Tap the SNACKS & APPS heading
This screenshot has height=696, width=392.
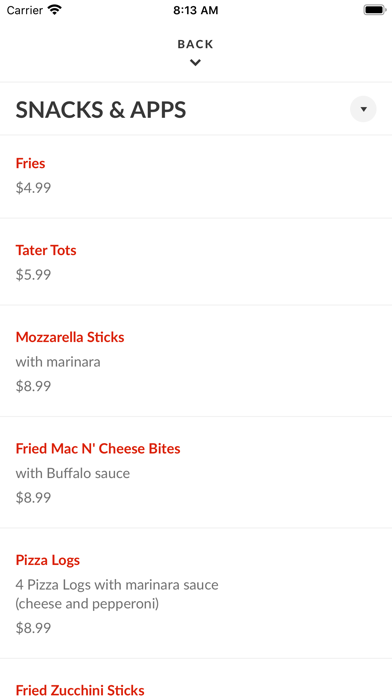tap(101, 110)
